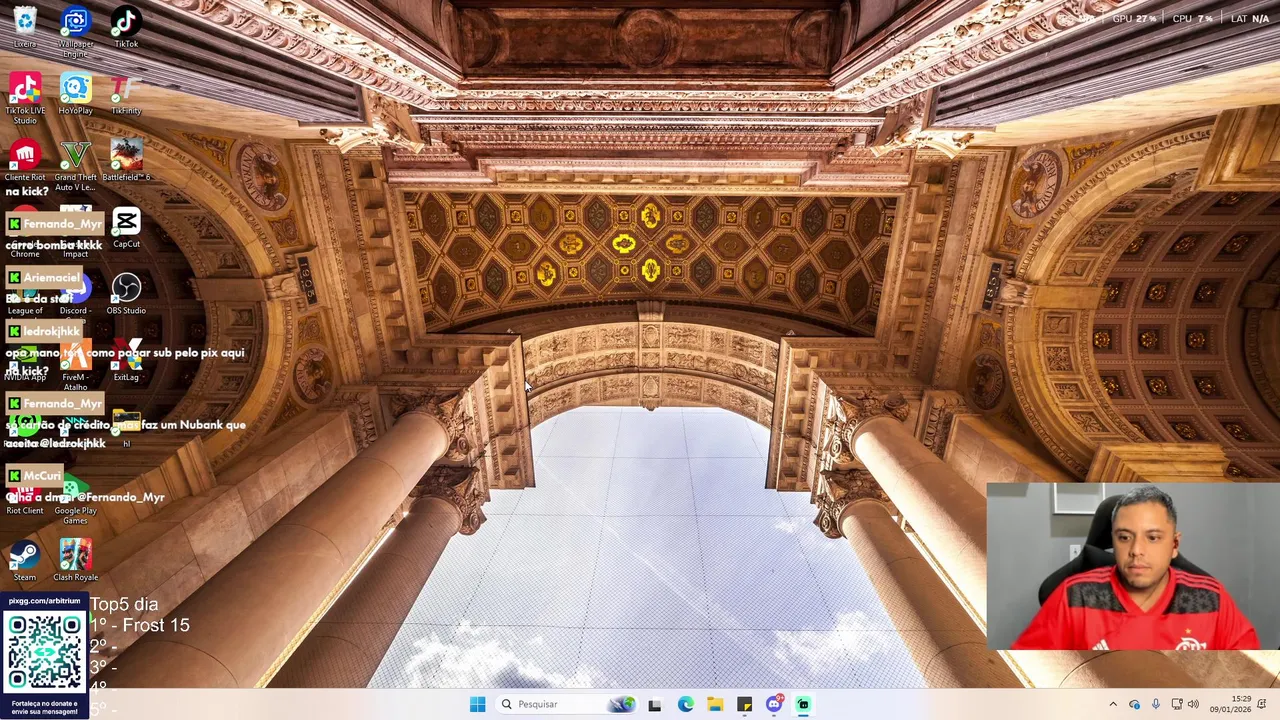This screenshot has width=1280, height=720.
Task: Click the 'Top5 dia' overlay heading
Action: [x=124, y=604]
